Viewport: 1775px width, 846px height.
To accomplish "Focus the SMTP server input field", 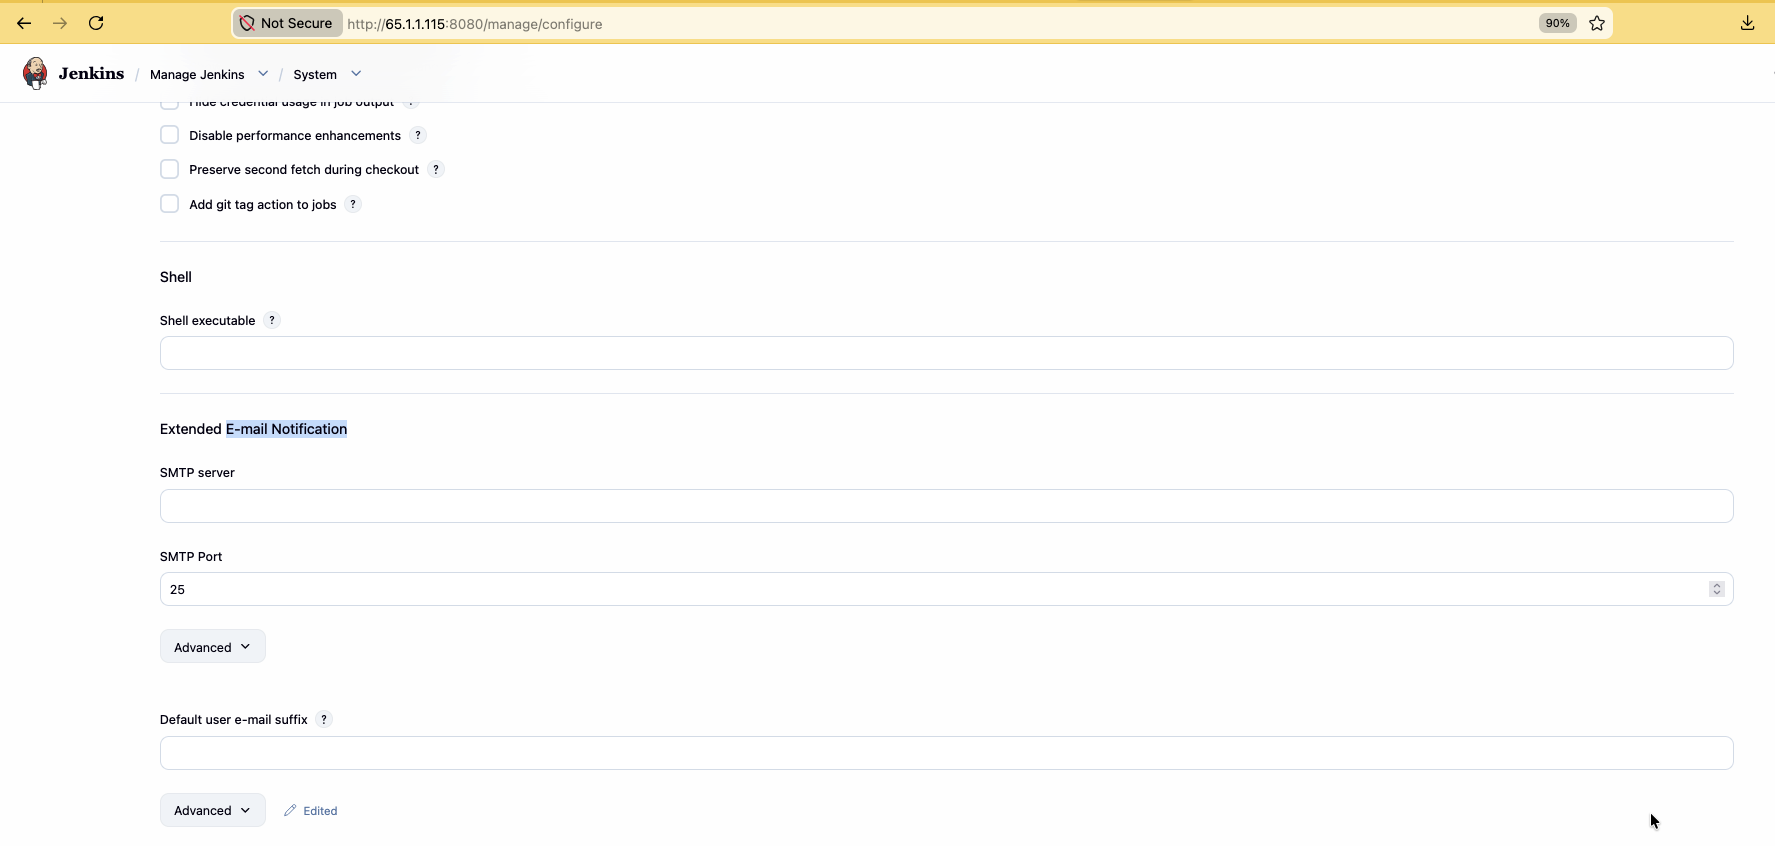I will pos(946,506).
